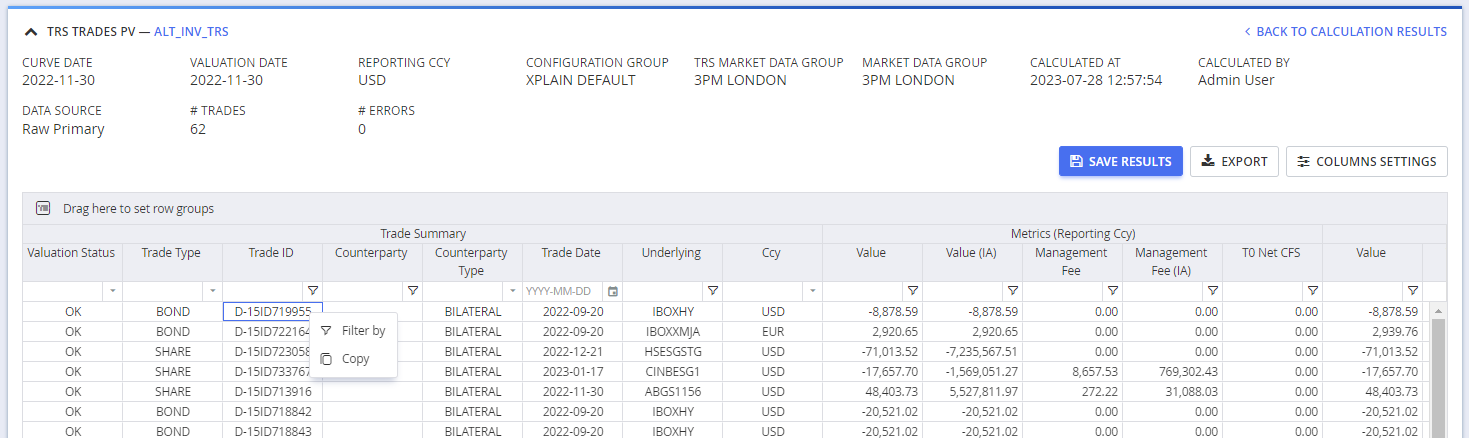Choose 'Filter by' in the context menu
Viewport: 1469px width, 438px height.
pos(362,331)
